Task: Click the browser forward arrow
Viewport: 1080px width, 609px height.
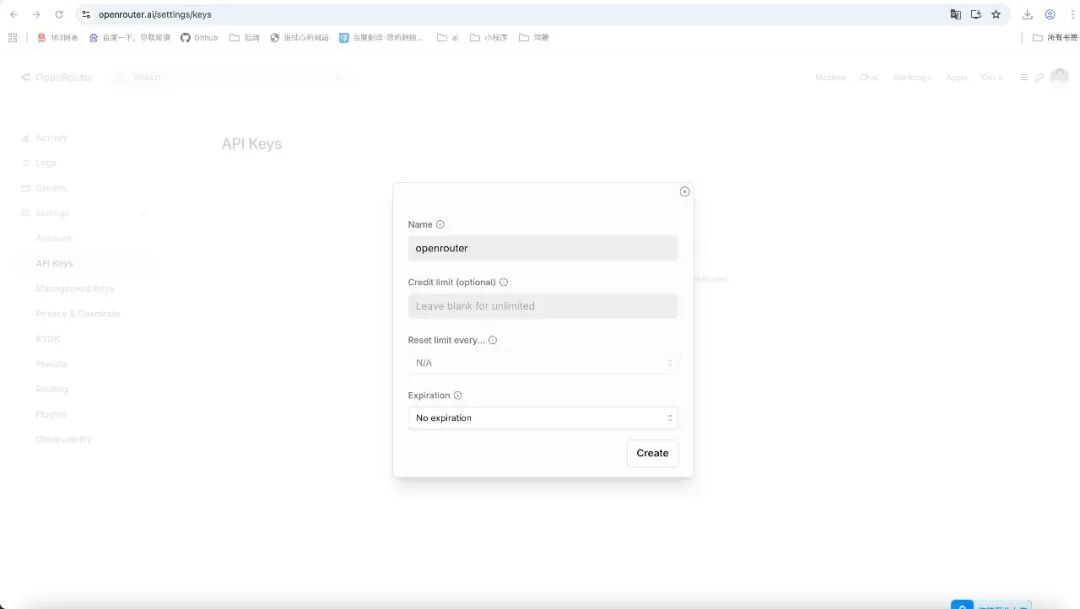Action: 37,14
